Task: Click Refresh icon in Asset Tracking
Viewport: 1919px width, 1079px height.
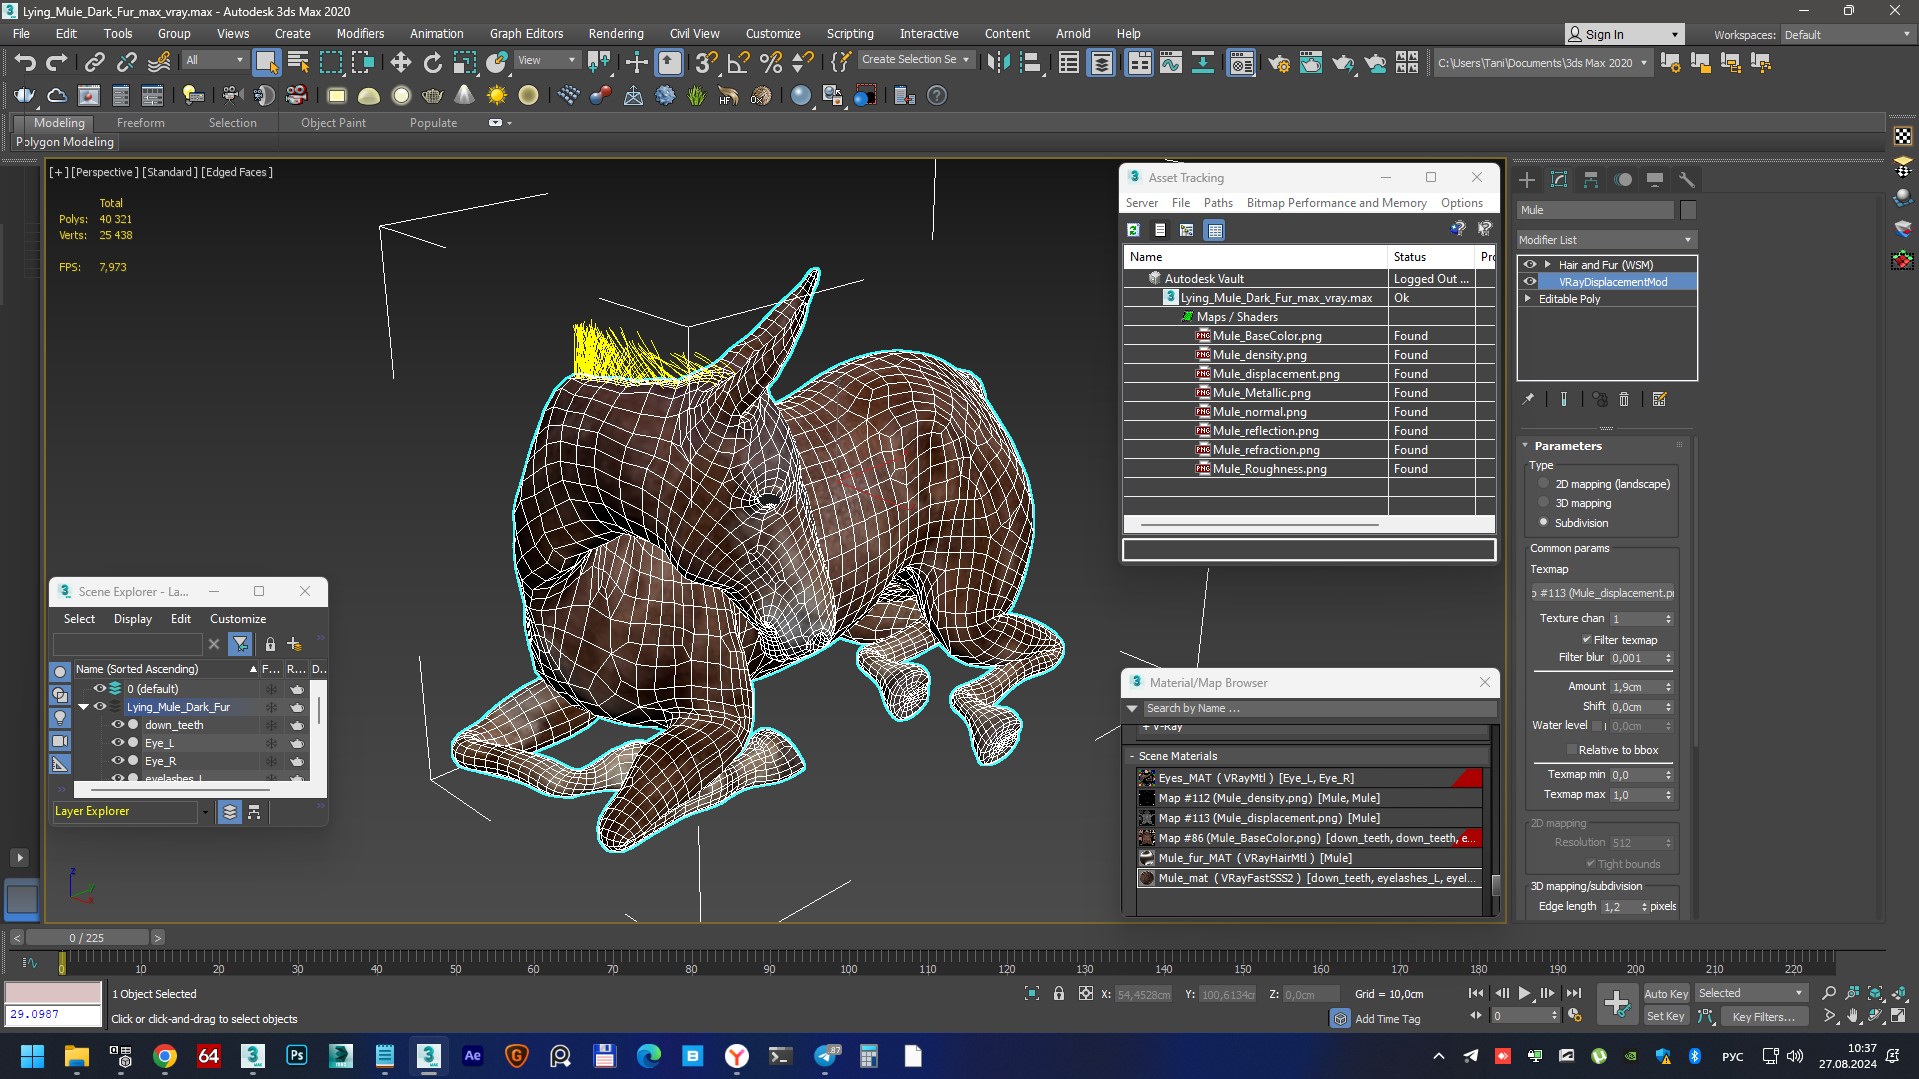Action: (x=1133, y=230)
